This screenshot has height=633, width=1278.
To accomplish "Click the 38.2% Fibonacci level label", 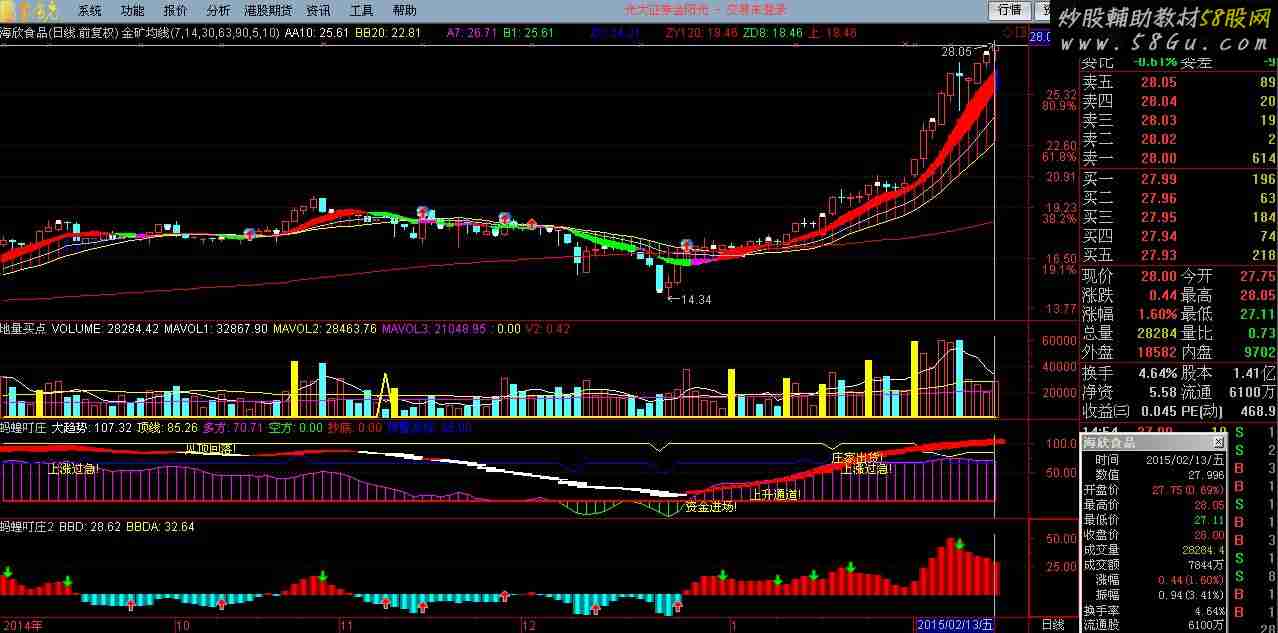I will pos(1059,218).
